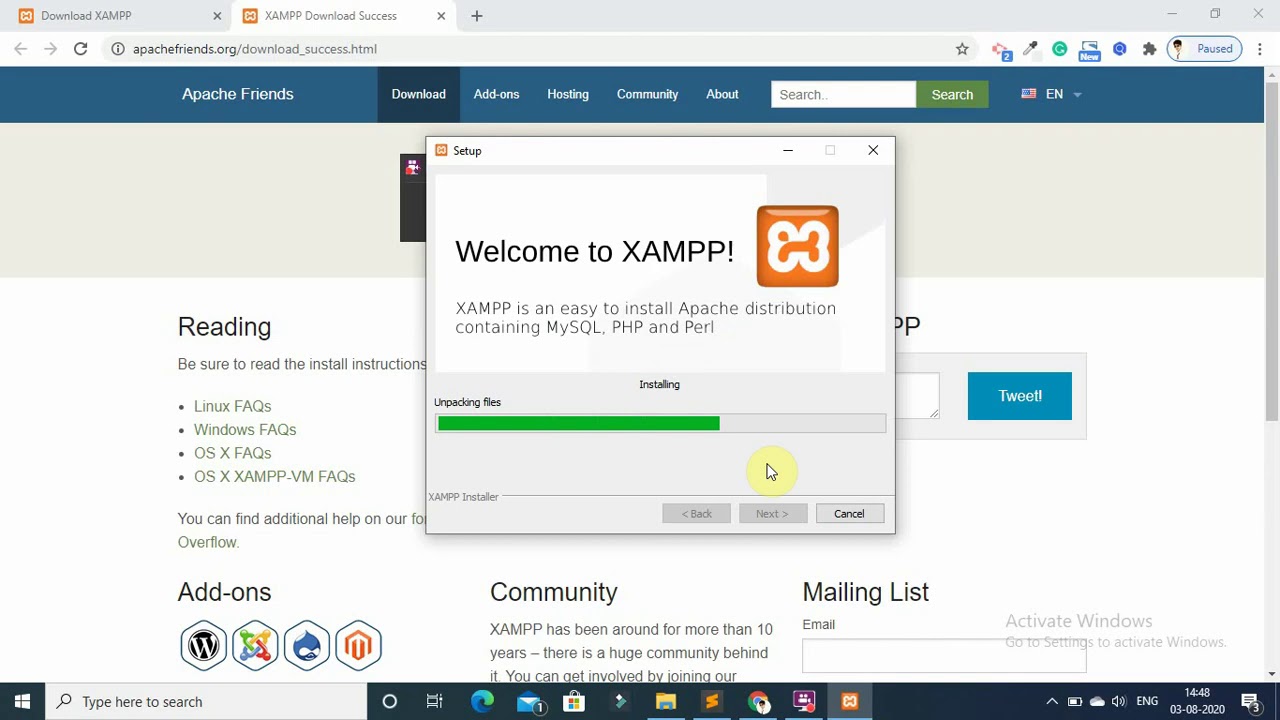Click the Chrome address bar URL
This screenshot has width=1280, height=720.
(255, 49)
